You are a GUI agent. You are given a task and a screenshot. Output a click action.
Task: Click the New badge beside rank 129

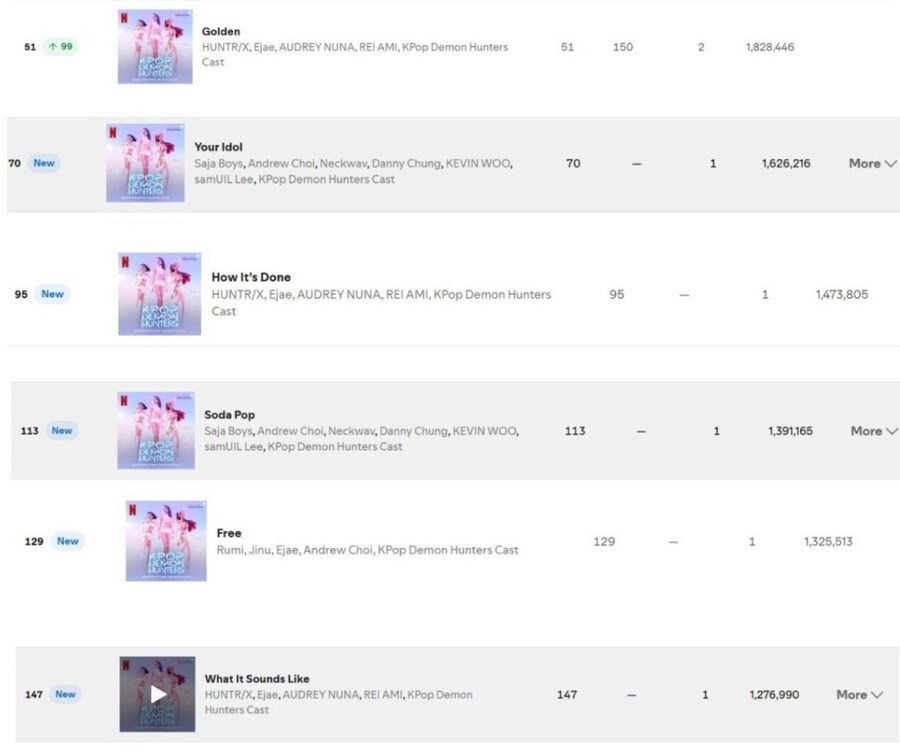68,541
